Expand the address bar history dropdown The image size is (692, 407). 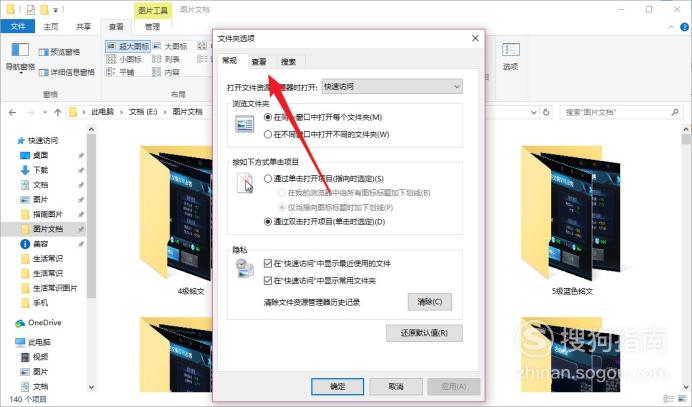[534, 113]
